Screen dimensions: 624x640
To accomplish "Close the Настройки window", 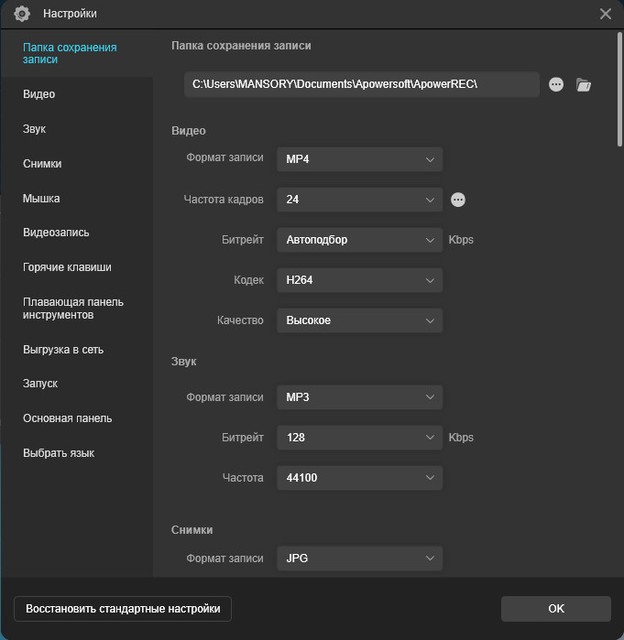I will click(605, 14).
